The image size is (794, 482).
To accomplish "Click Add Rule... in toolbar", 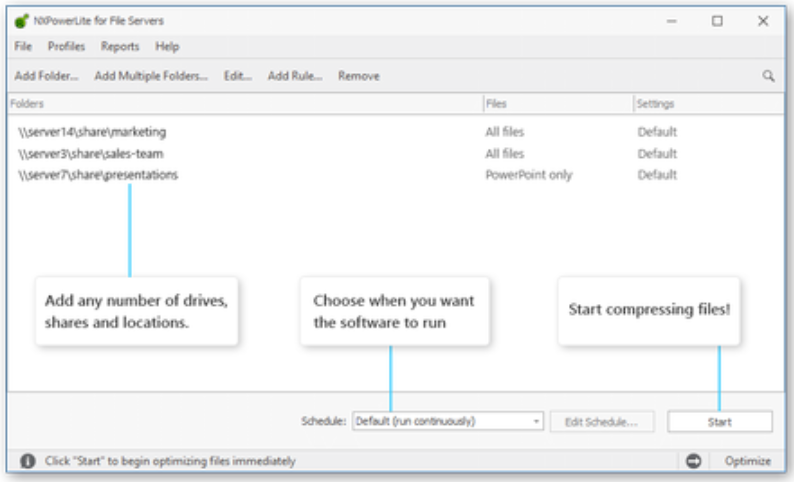I will coord(295,76).
